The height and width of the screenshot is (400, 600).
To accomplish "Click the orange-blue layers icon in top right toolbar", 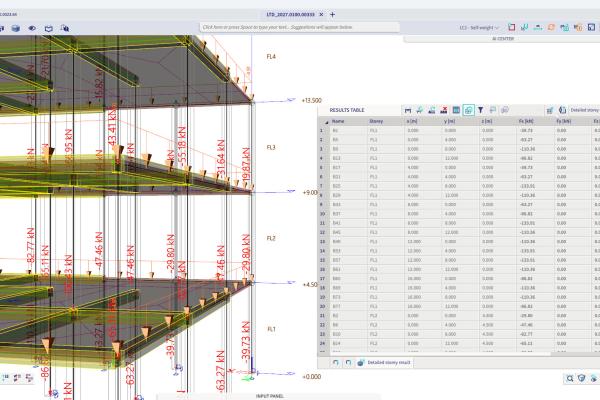I will pyautogui.click(x=578, y=27).
